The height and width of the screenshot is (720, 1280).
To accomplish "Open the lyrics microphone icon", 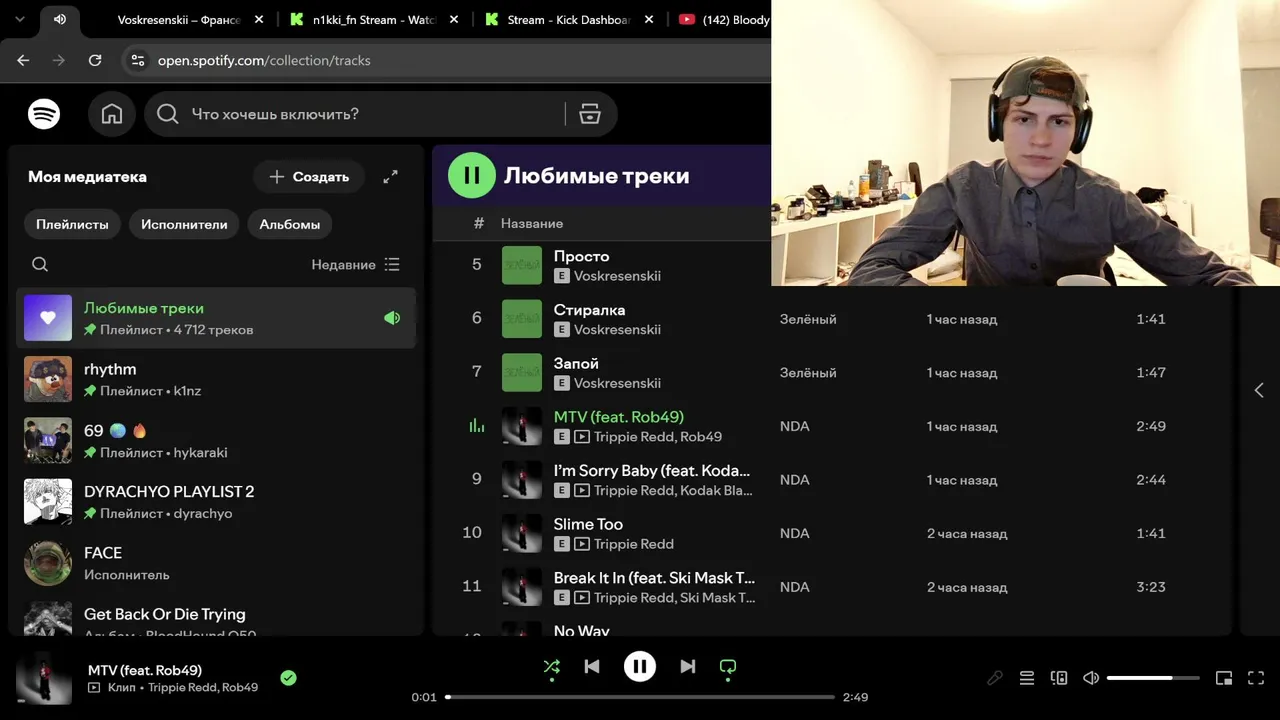I will tap(995, 678).
